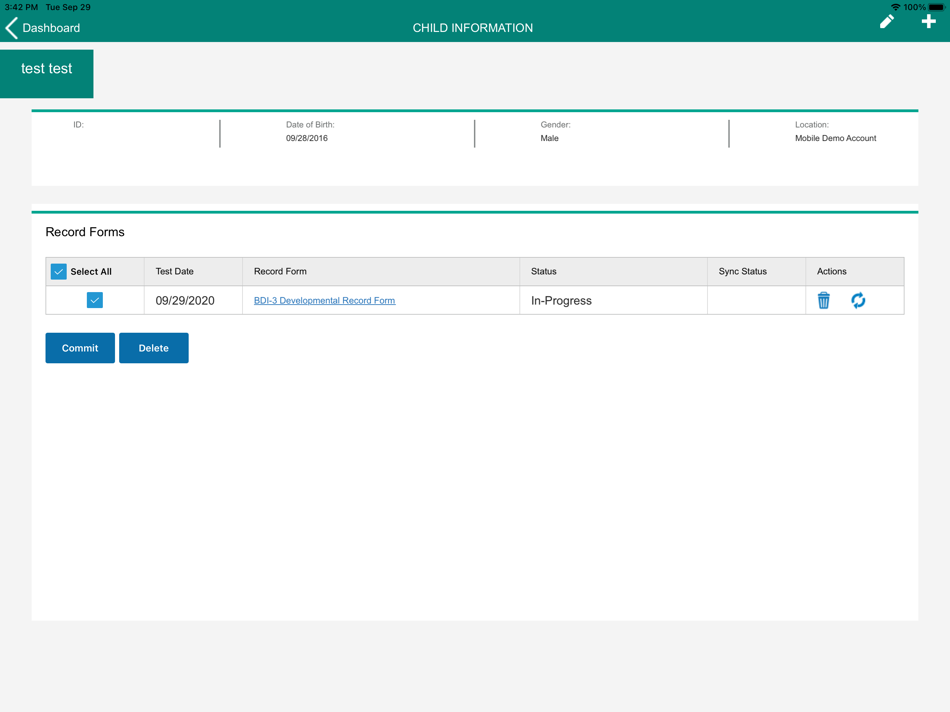
Task: Click the Mobile Demo Account location
Action: (835, 138)
